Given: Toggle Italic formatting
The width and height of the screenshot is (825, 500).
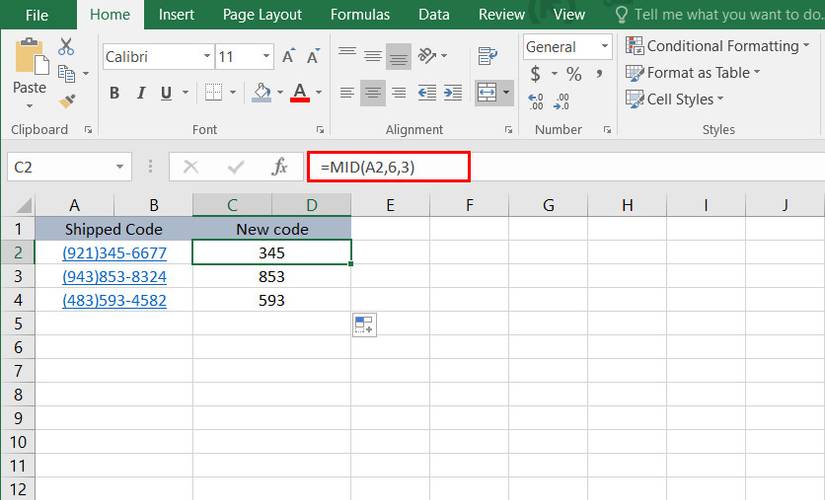Looking at the screenshot, I should [x=141, y=93].
